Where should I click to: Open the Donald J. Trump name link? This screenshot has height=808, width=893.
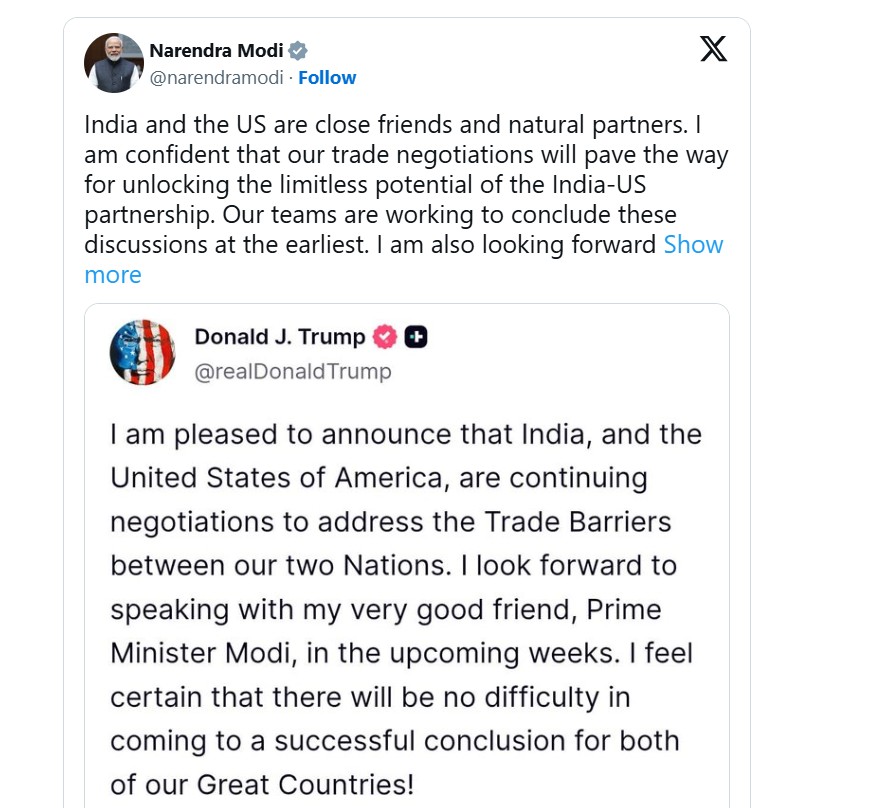[279, 337]
